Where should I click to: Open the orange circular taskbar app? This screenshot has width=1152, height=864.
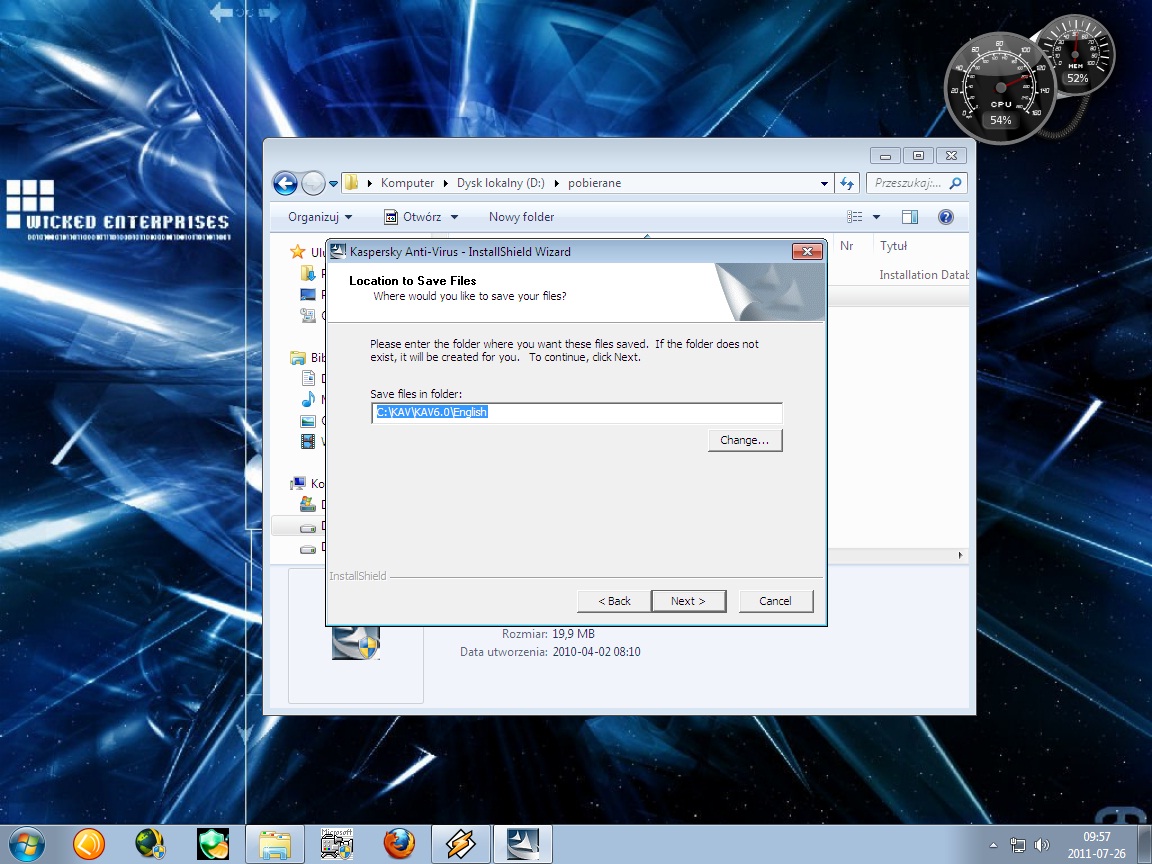tap(89, 844)
